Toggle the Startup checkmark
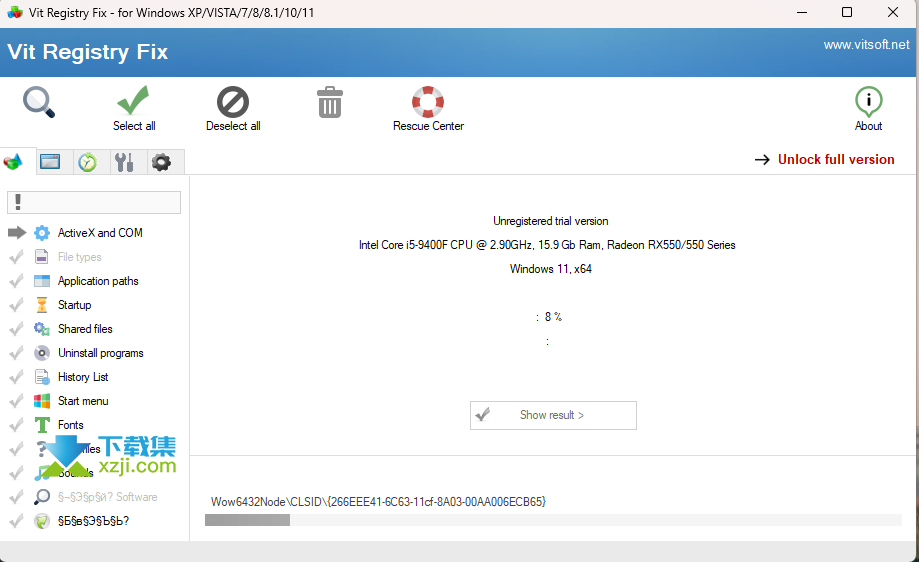The width and height of the screenshot is (919, 562). [16, 305]
